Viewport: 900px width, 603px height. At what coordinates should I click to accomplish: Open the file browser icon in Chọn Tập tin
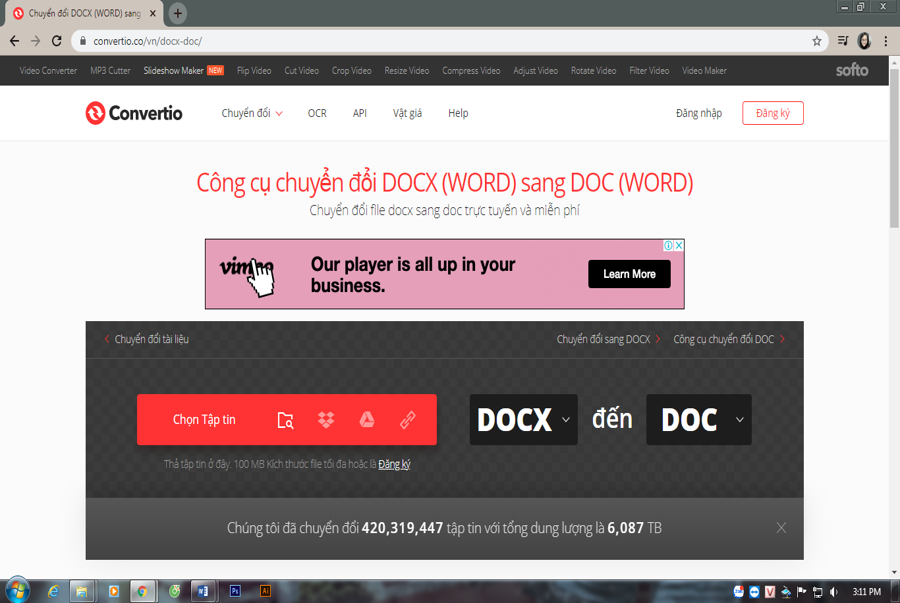(x=285, y=420)
